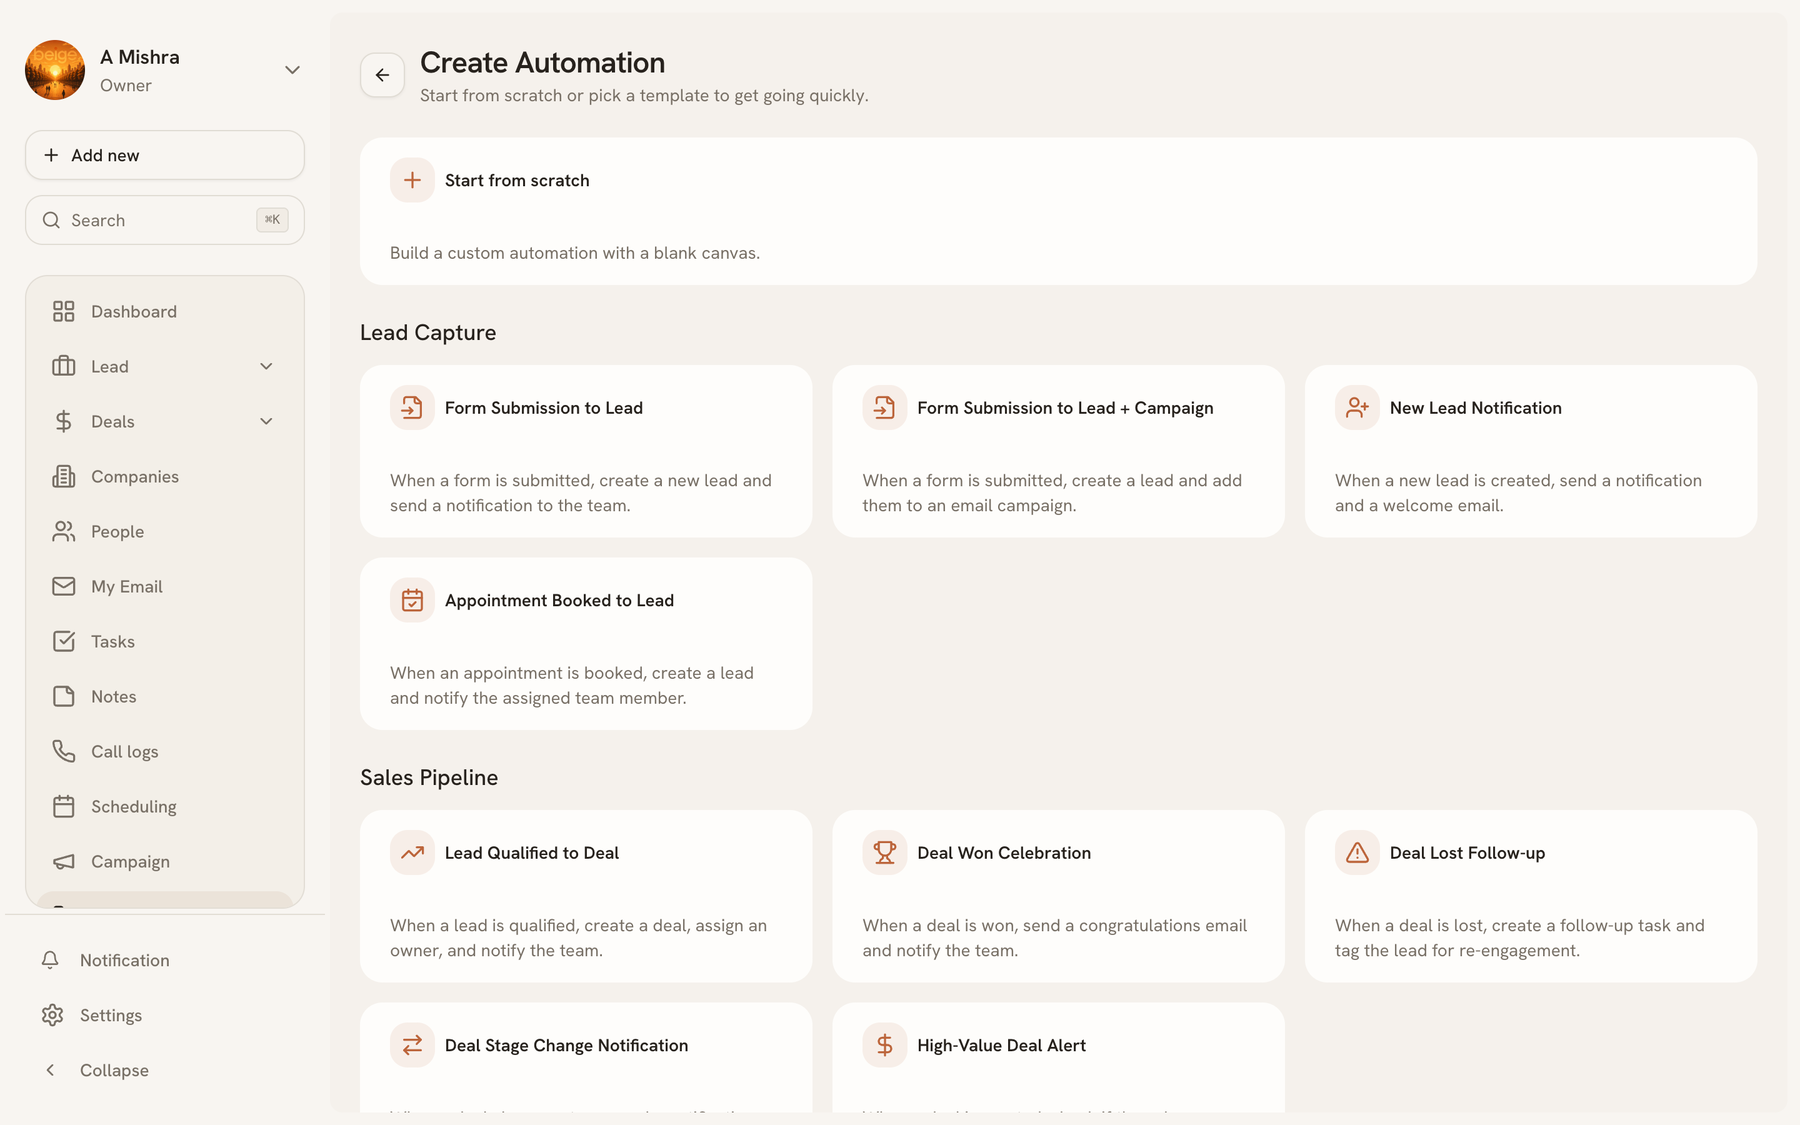
Task: Collapse the sidebar with the Collapse chevron
Action: click(50, 1070)
